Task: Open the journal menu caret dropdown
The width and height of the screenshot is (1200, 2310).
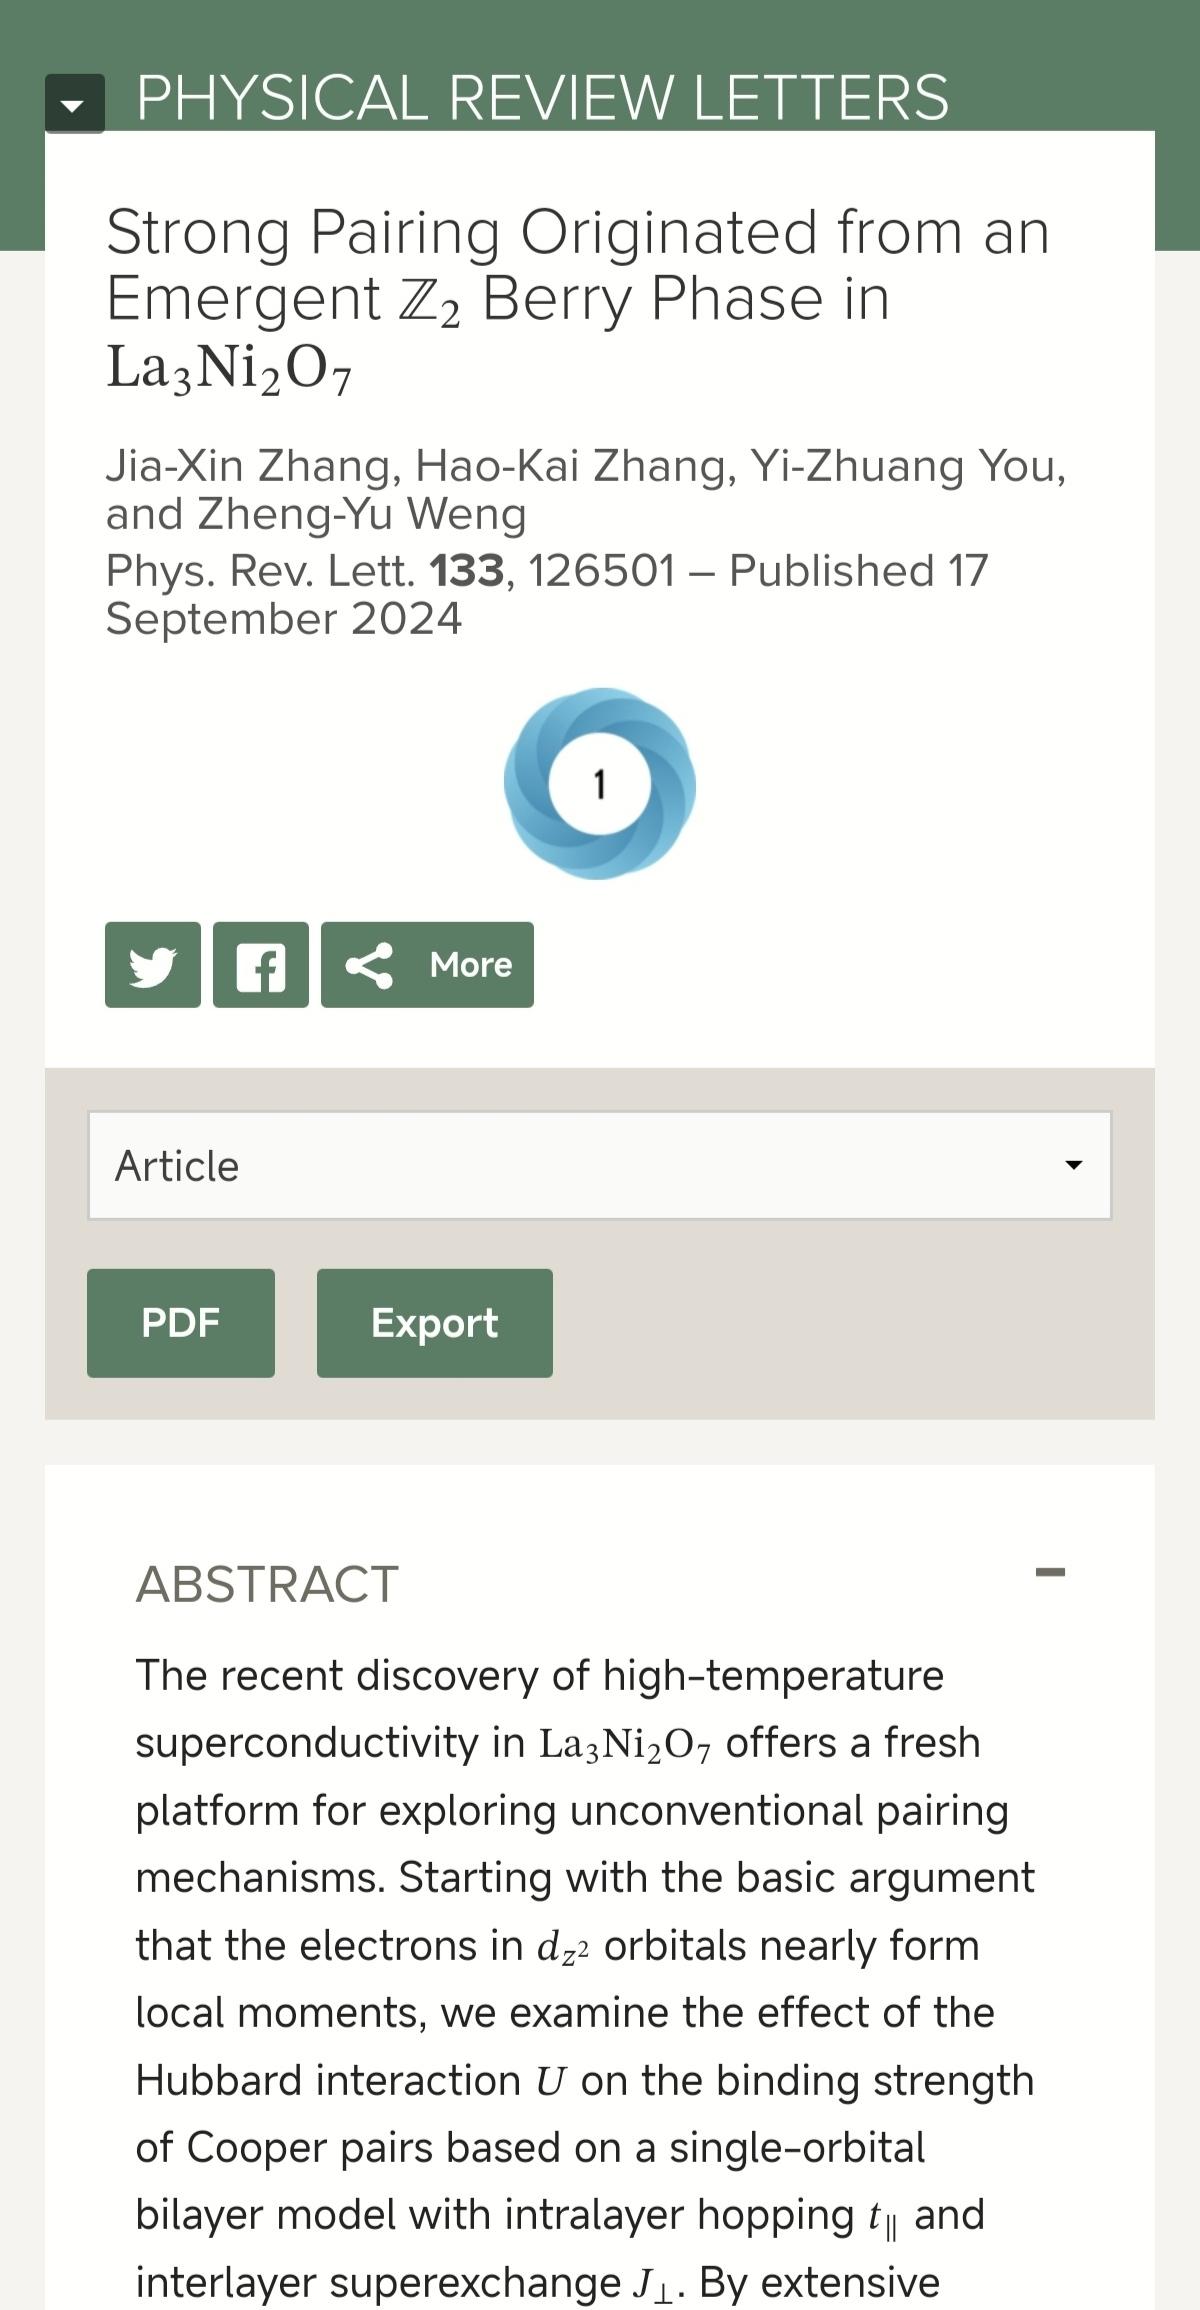Action: [x=74, y=104]
